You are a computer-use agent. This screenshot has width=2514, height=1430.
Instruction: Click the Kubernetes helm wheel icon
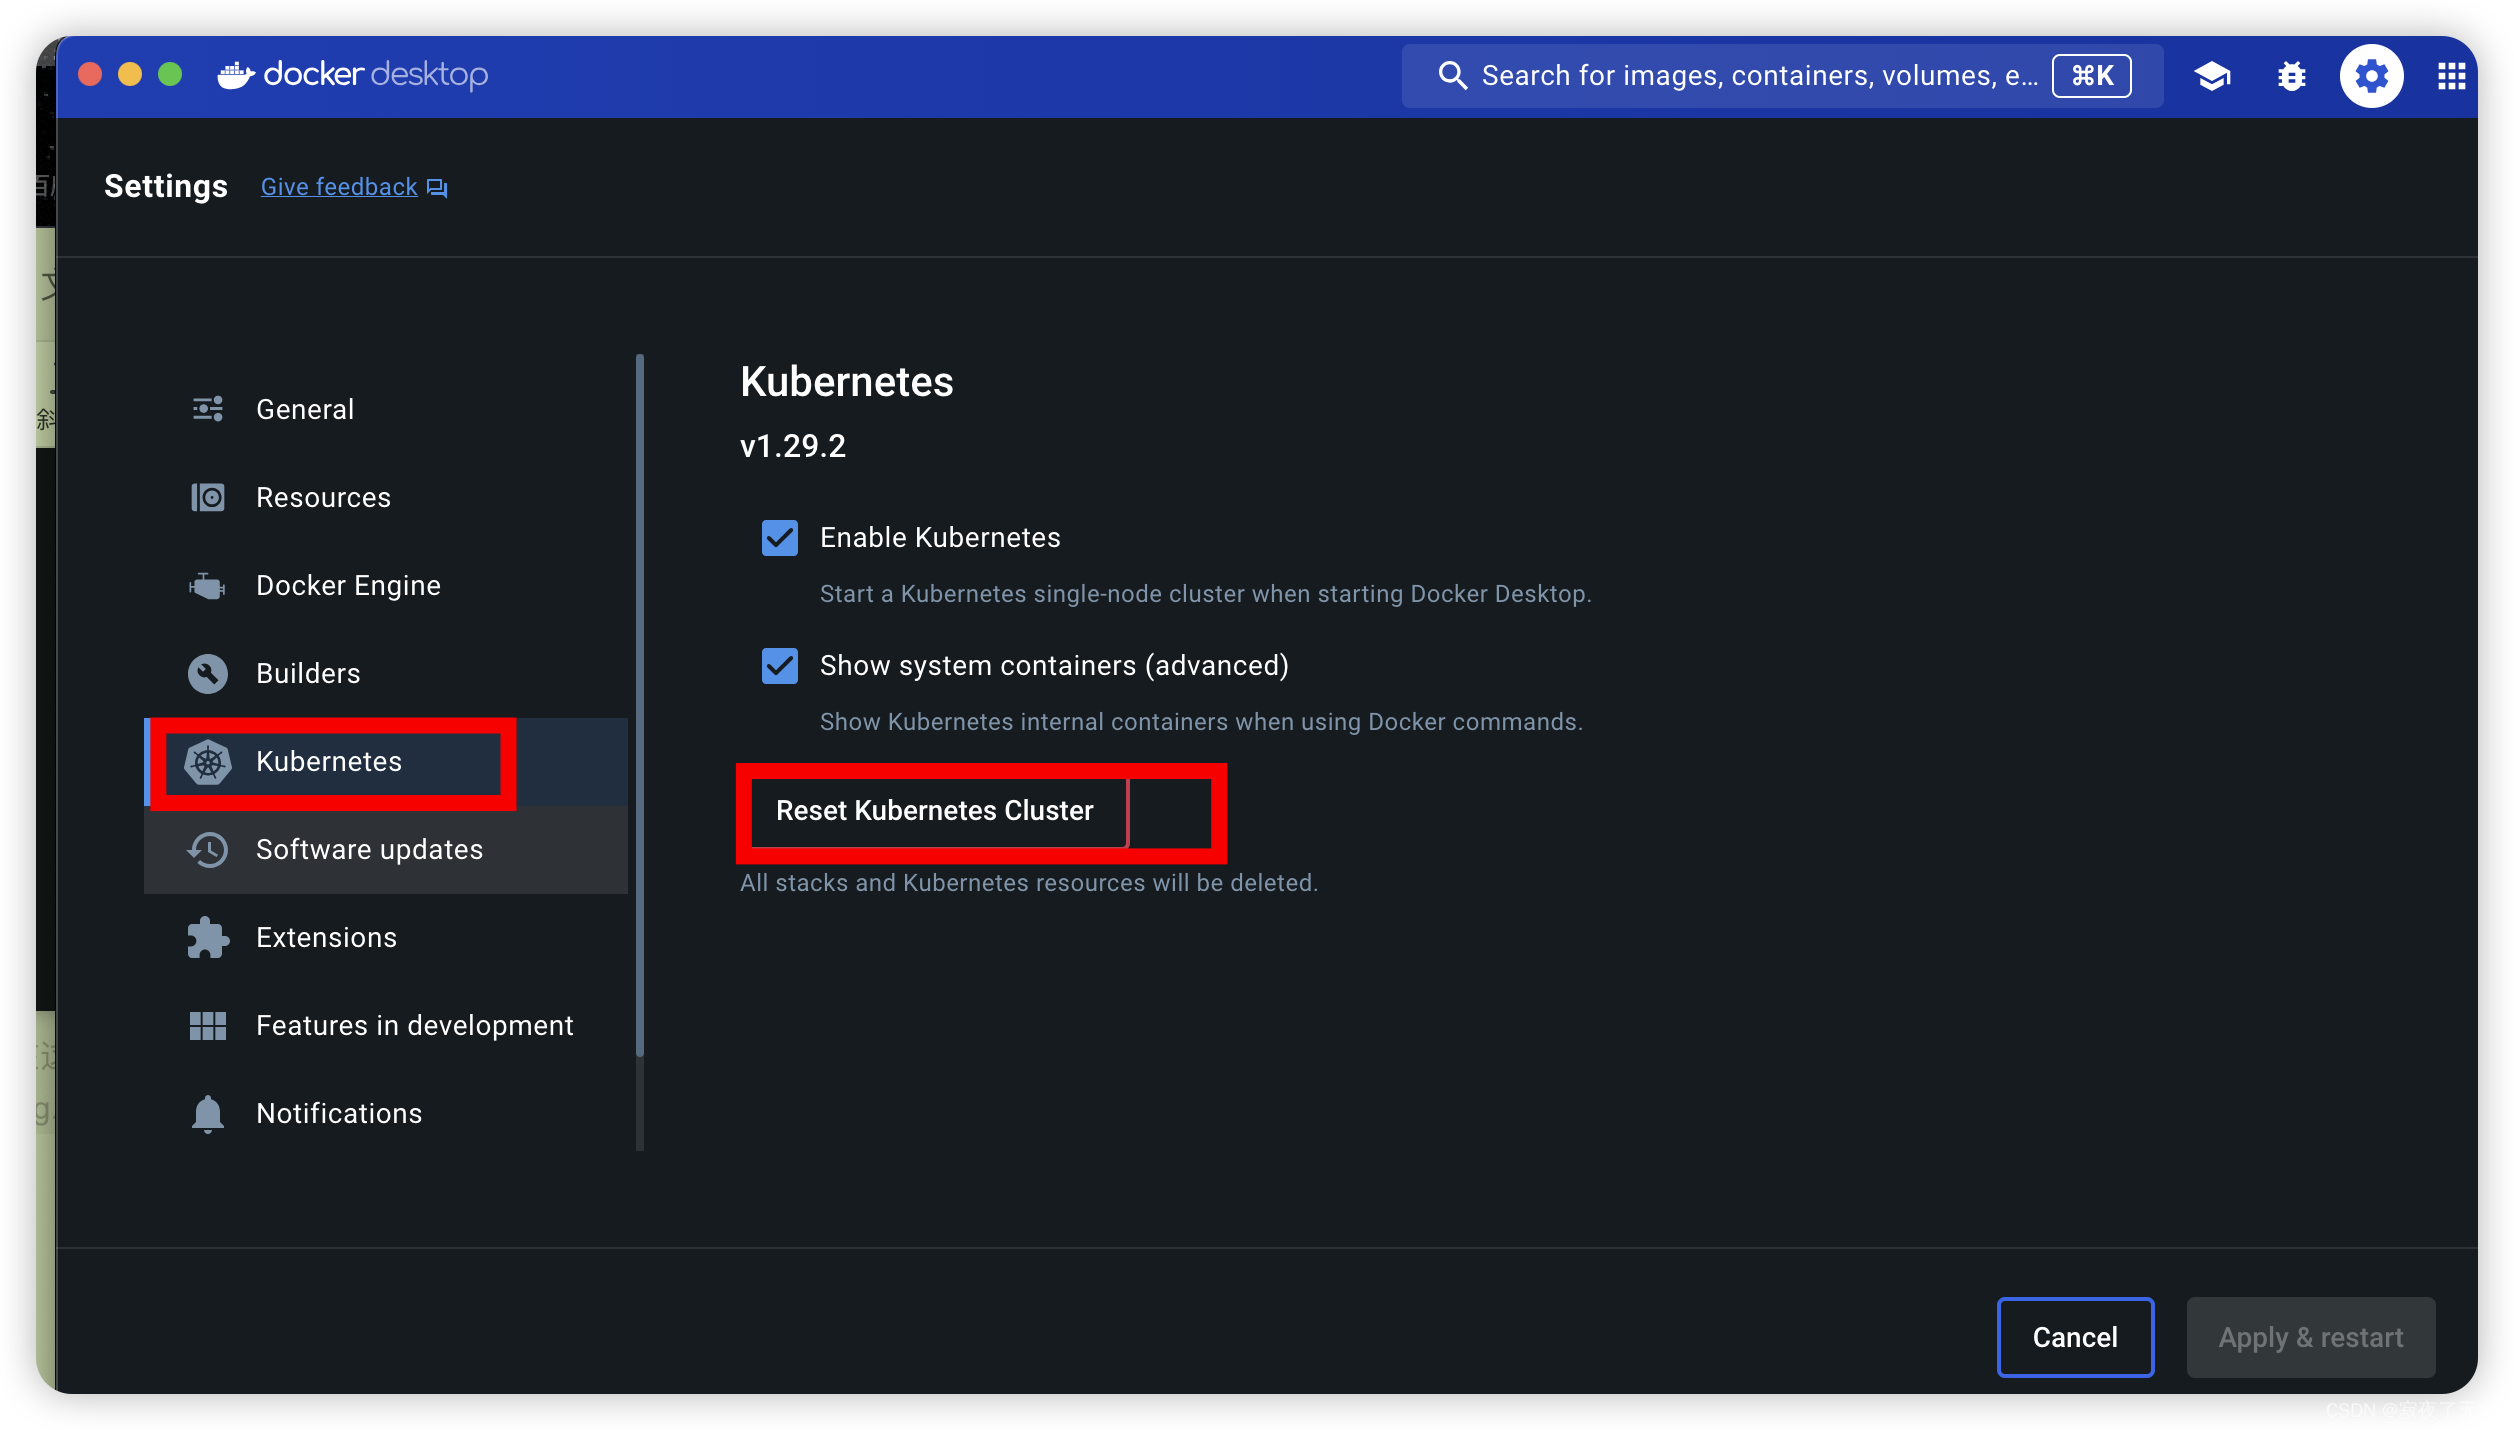208,762
